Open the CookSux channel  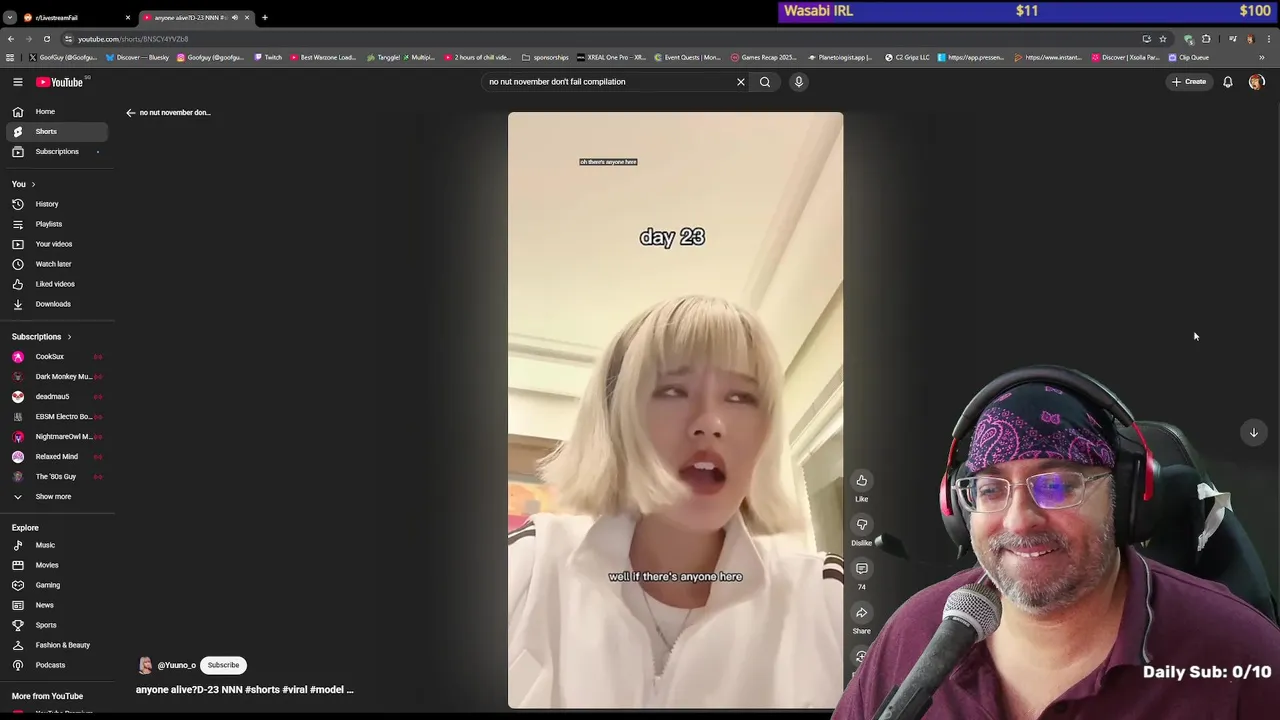tap(57, 357)
